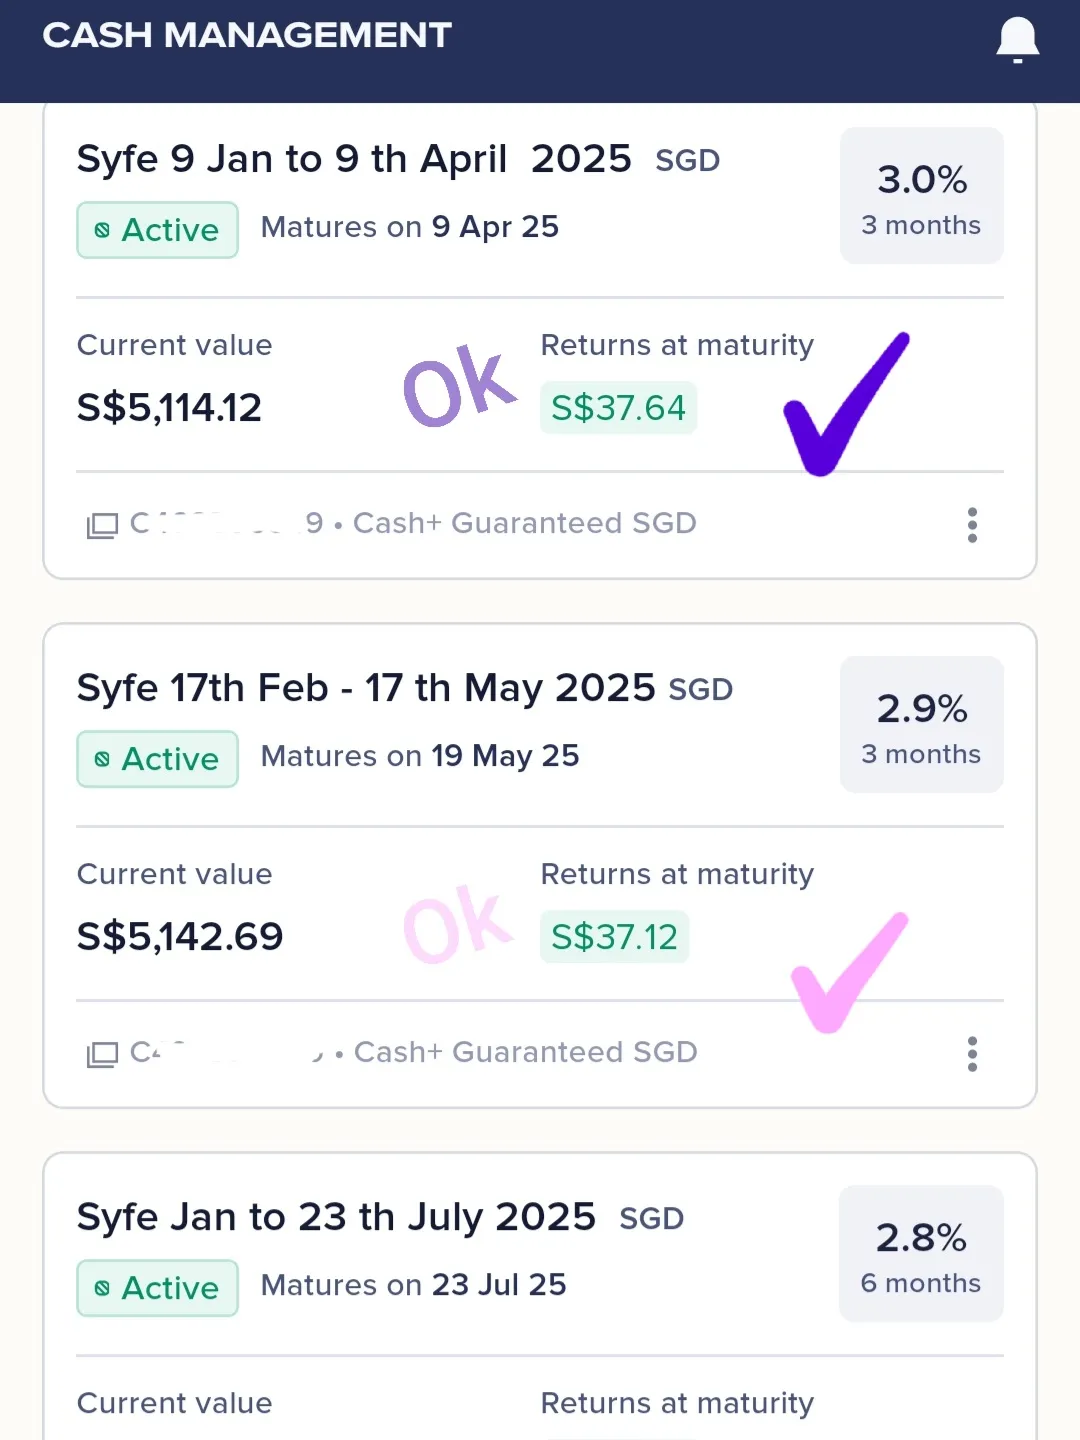Tap Active status badge on second portfolio
Screen dimensions: 1080x1440
[x=157, y=759]
